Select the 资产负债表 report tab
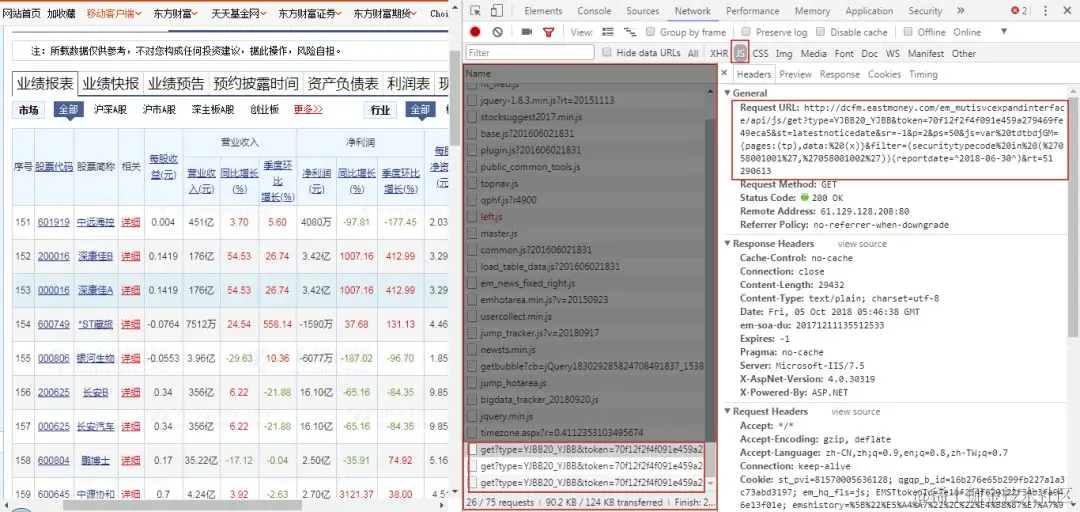Image resolution: width=1080 pixels, height=512 pixels. point(342,84)
